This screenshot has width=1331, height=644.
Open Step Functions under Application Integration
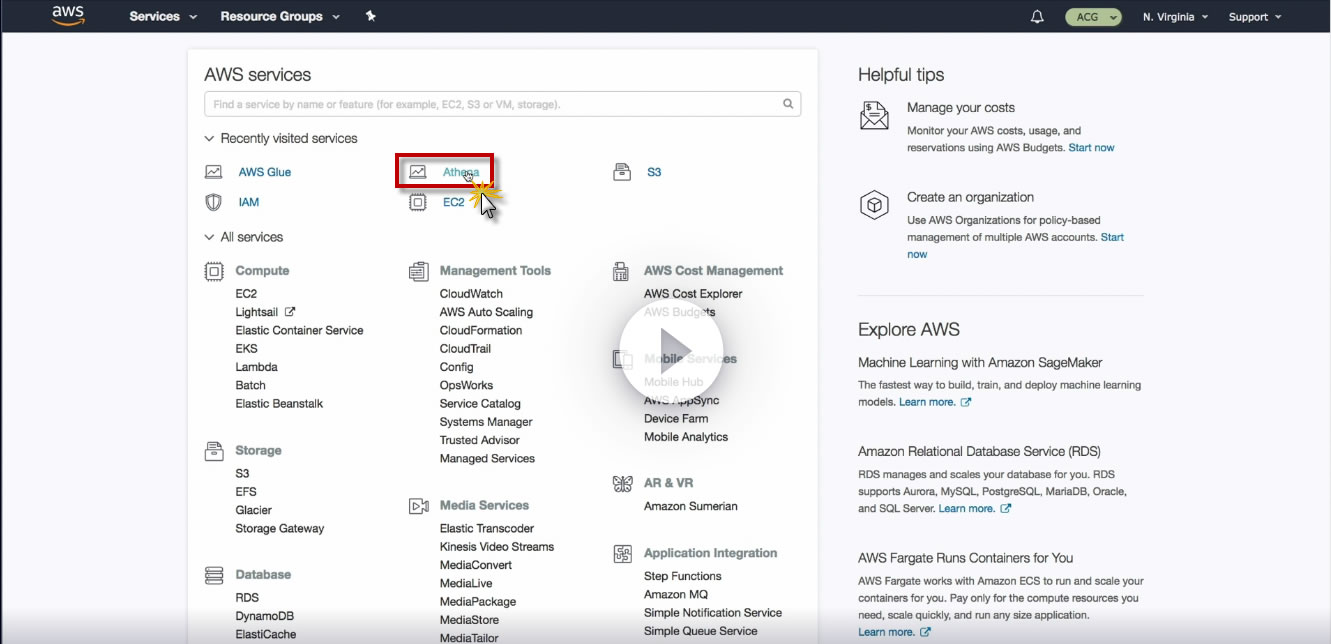(x=683, y=576)
